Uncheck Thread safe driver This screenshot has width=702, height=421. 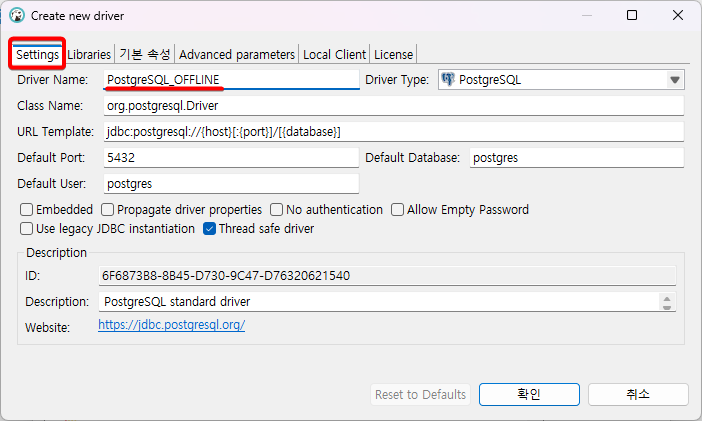210,228
